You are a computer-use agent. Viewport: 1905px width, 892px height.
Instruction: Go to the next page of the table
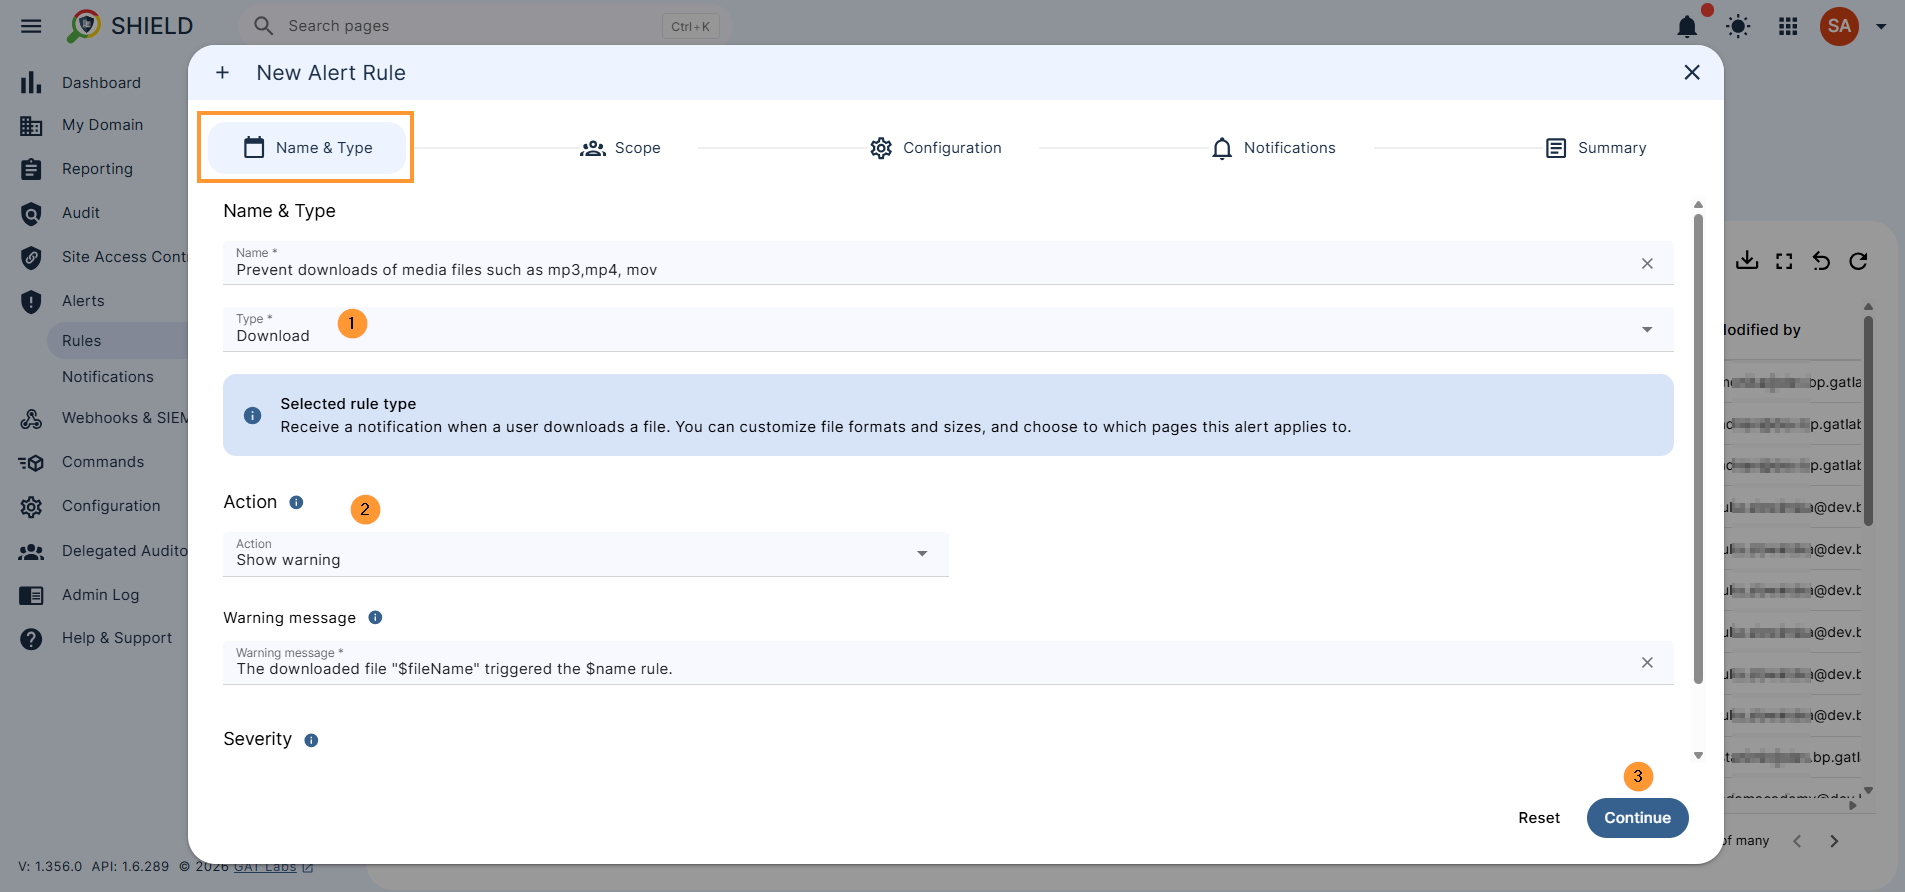pyautogui.click(x=1834, y=841)
